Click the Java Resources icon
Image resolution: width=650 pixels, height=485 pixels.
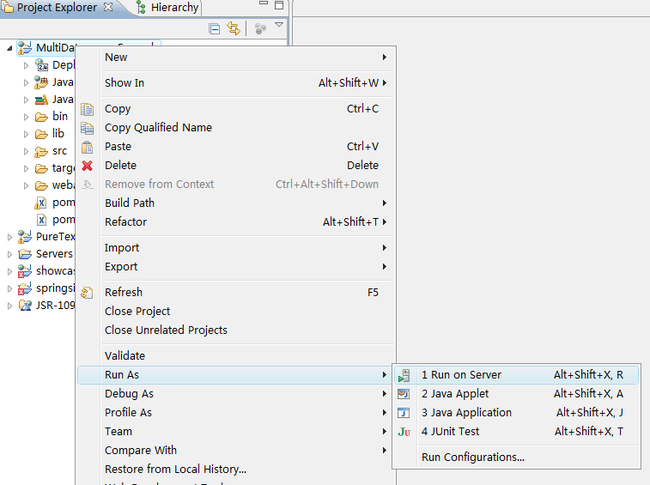pyautogui.click(x=41, y=82)
